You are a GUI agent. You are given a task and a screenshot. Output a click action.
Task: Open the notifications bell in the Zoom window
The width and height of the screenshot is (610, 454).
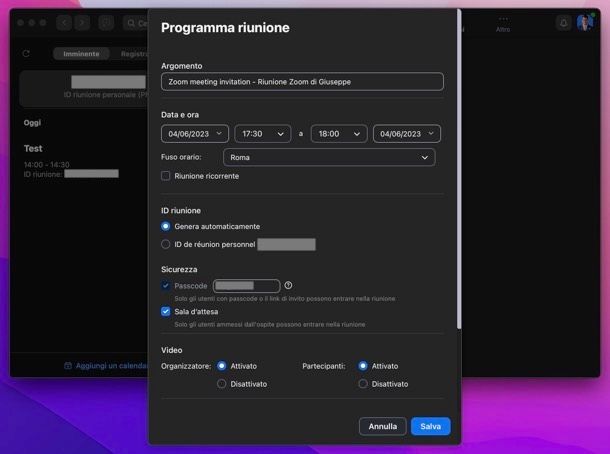563,23
